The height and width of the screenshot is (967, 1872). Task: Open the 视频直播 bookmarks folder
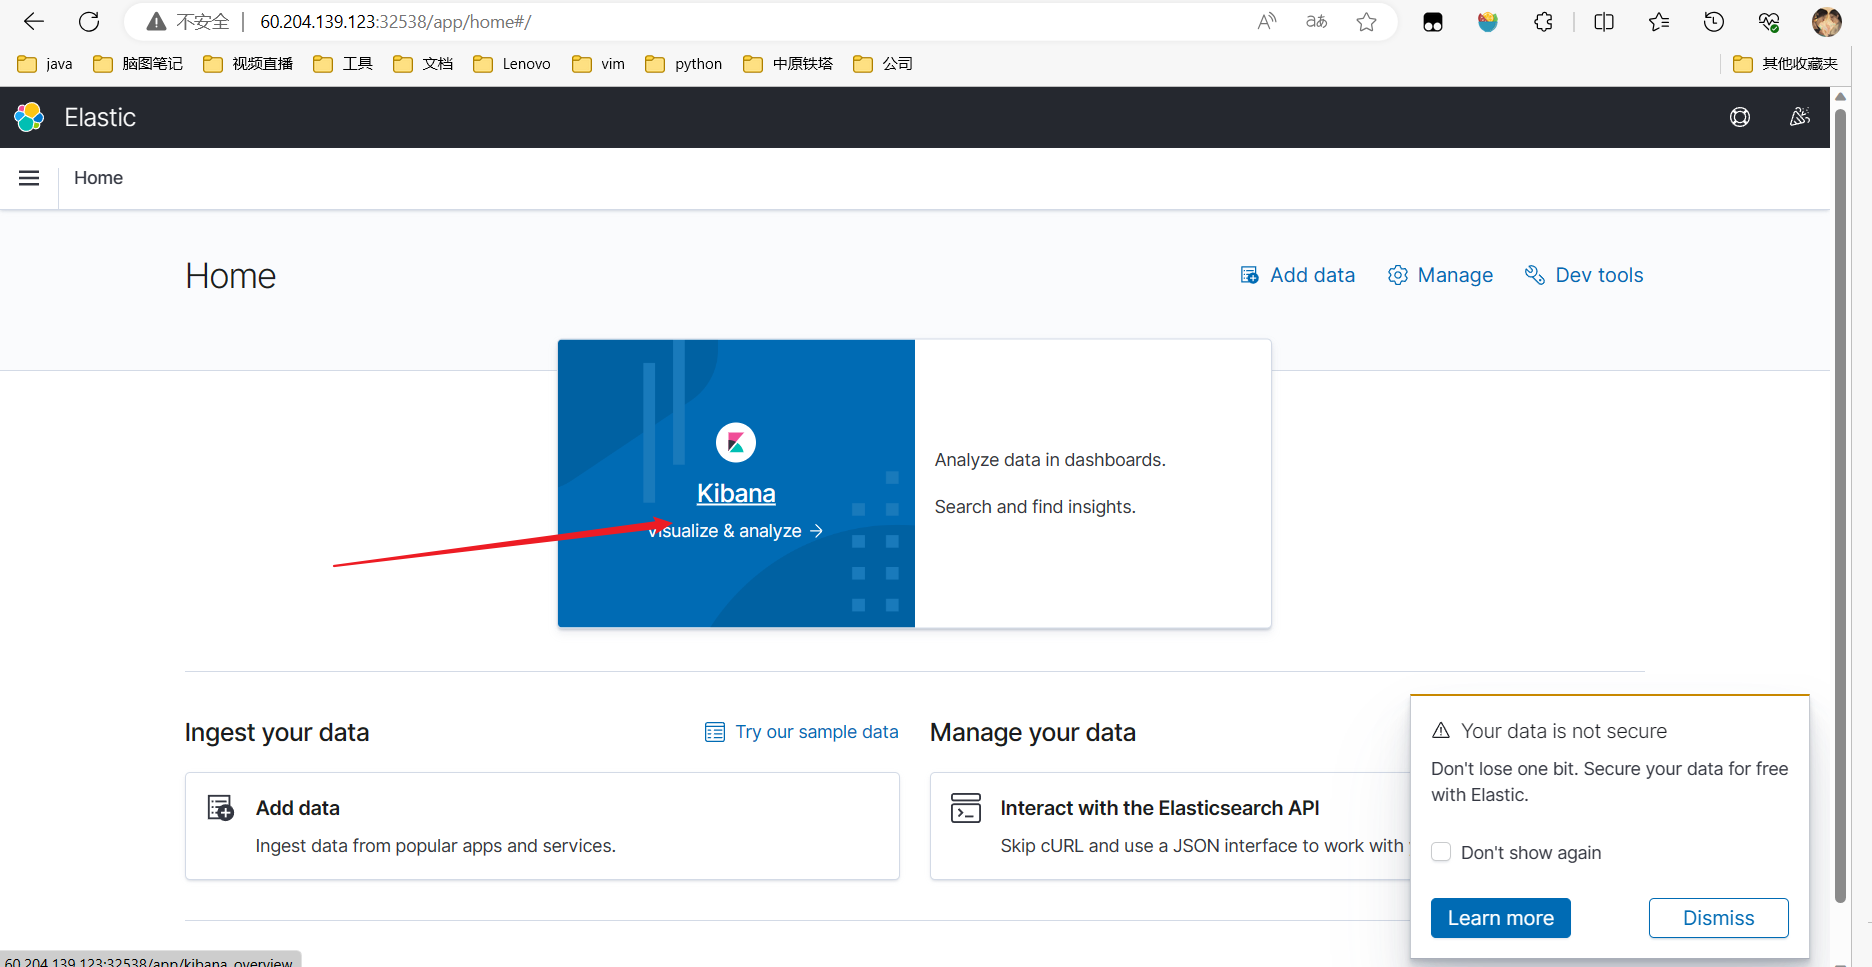[x=248, y=64]
